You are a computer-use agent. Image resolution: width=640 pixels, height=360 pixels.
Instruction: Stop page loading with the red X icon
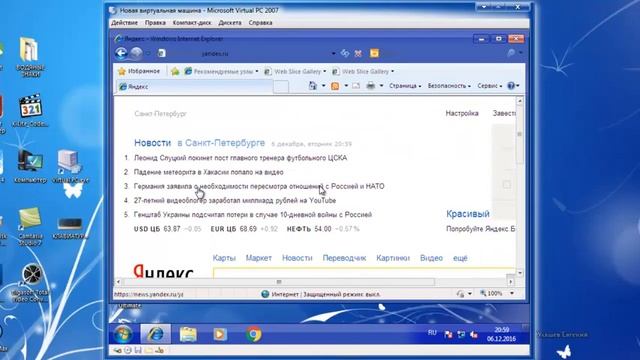click(x=358, y=53)
